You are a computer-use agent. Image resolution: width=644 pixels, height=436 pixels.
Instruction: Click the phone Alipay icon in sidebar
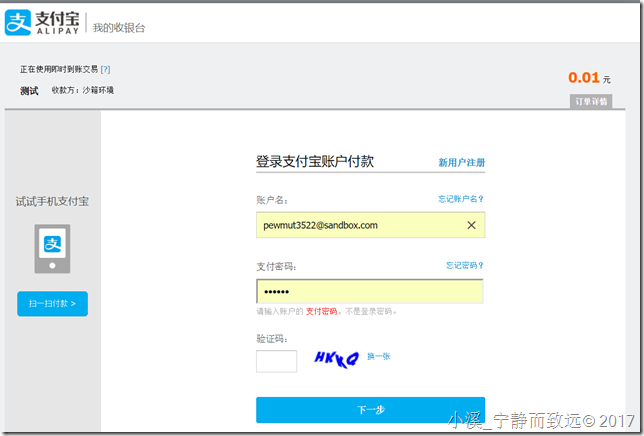click(52, 249)
